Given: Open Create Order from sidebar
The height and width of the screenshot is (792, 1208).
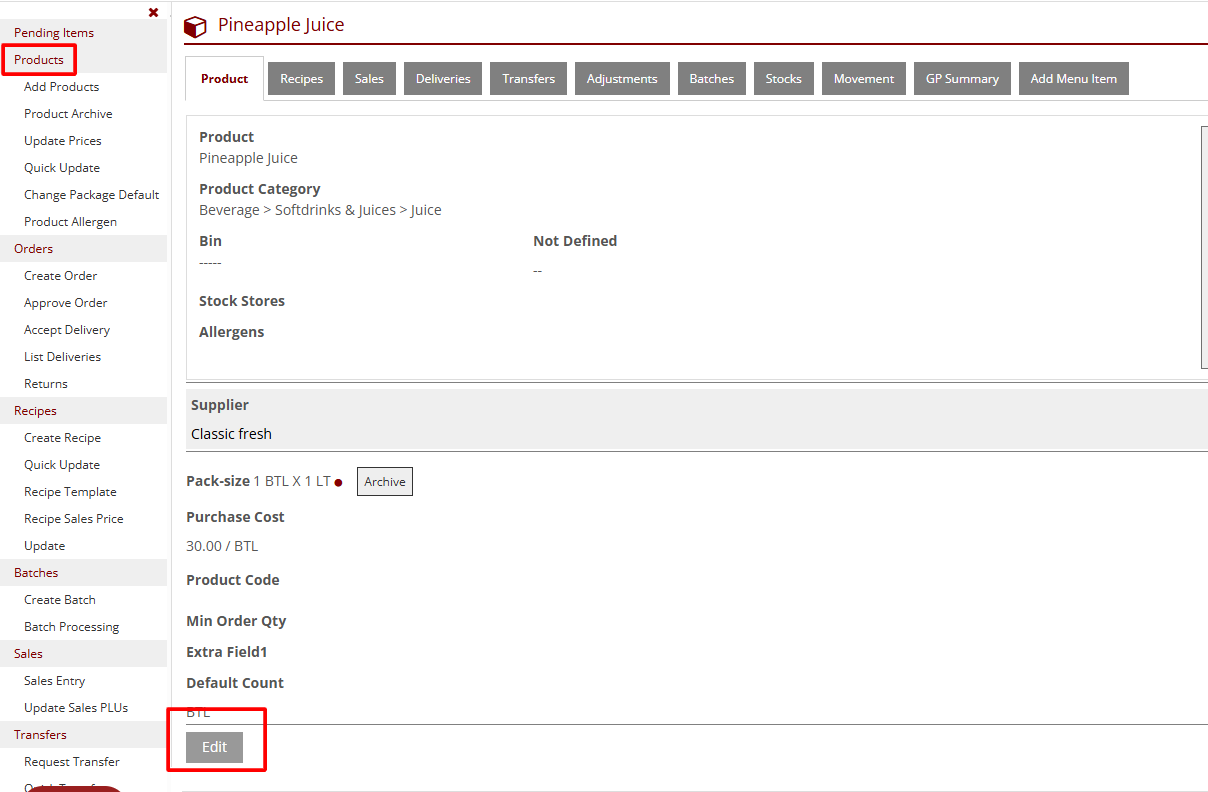Looking at the screenshot, I should (60, 276).
